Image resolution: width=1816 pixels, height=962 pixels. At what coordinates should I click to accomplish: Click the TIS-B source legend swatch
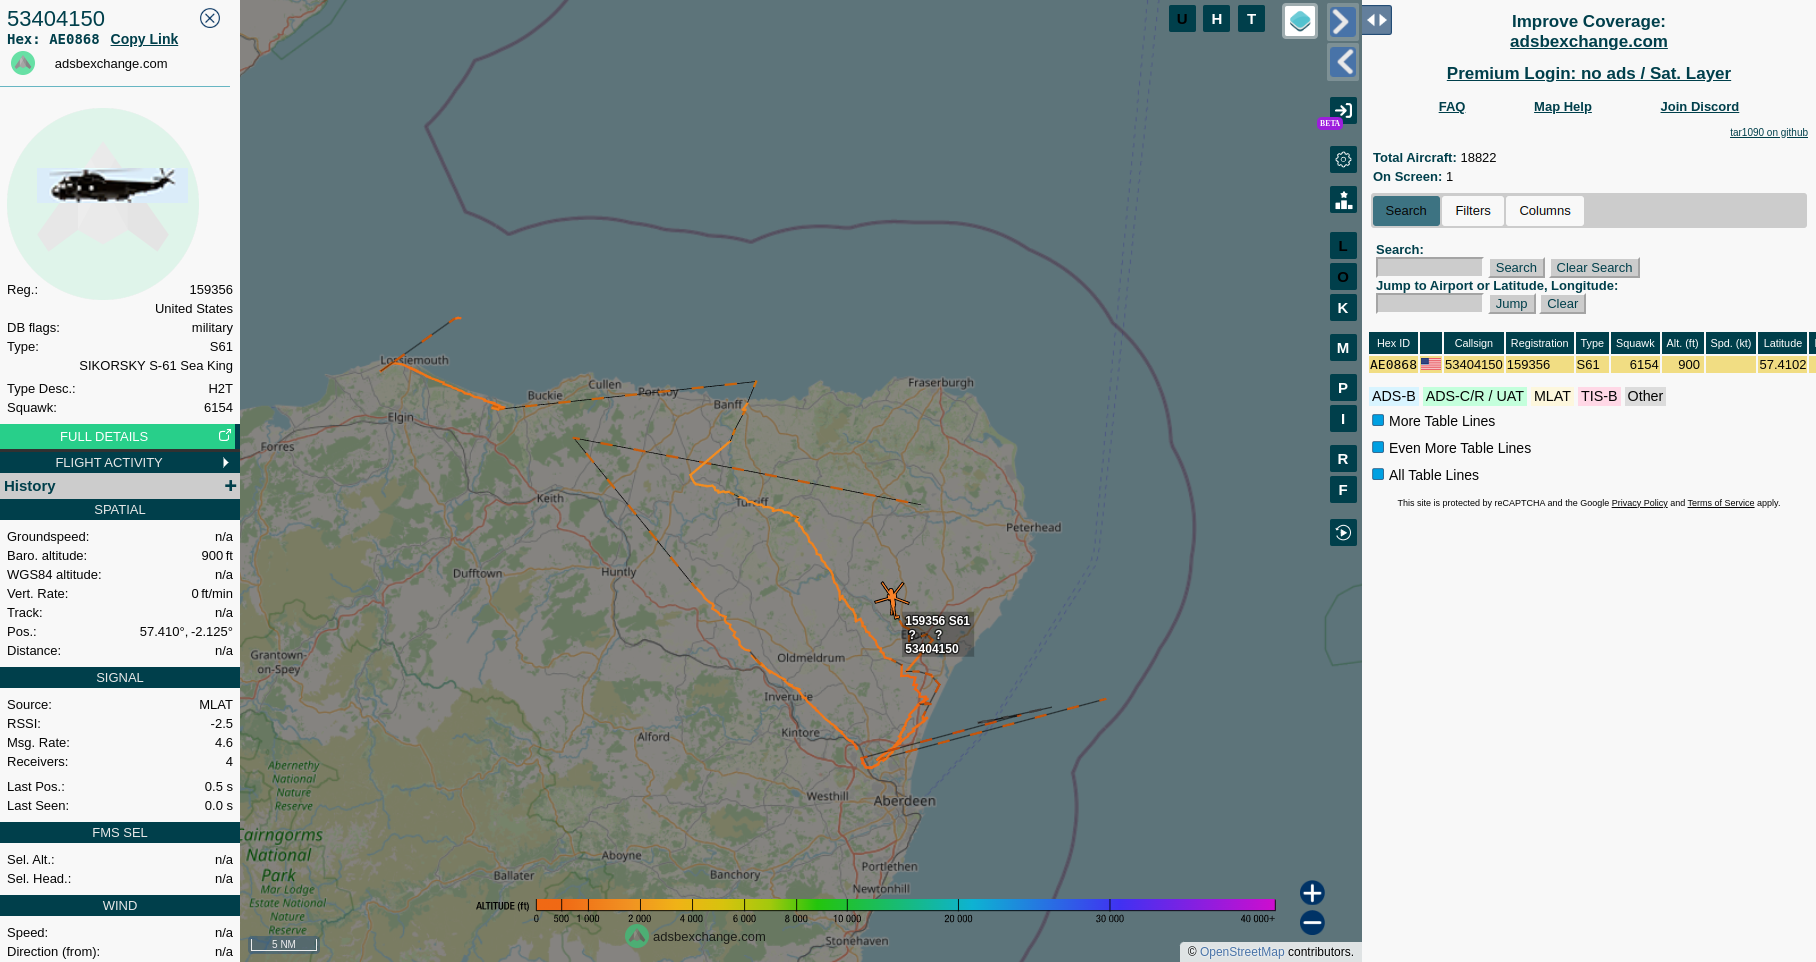point(1598,396)
